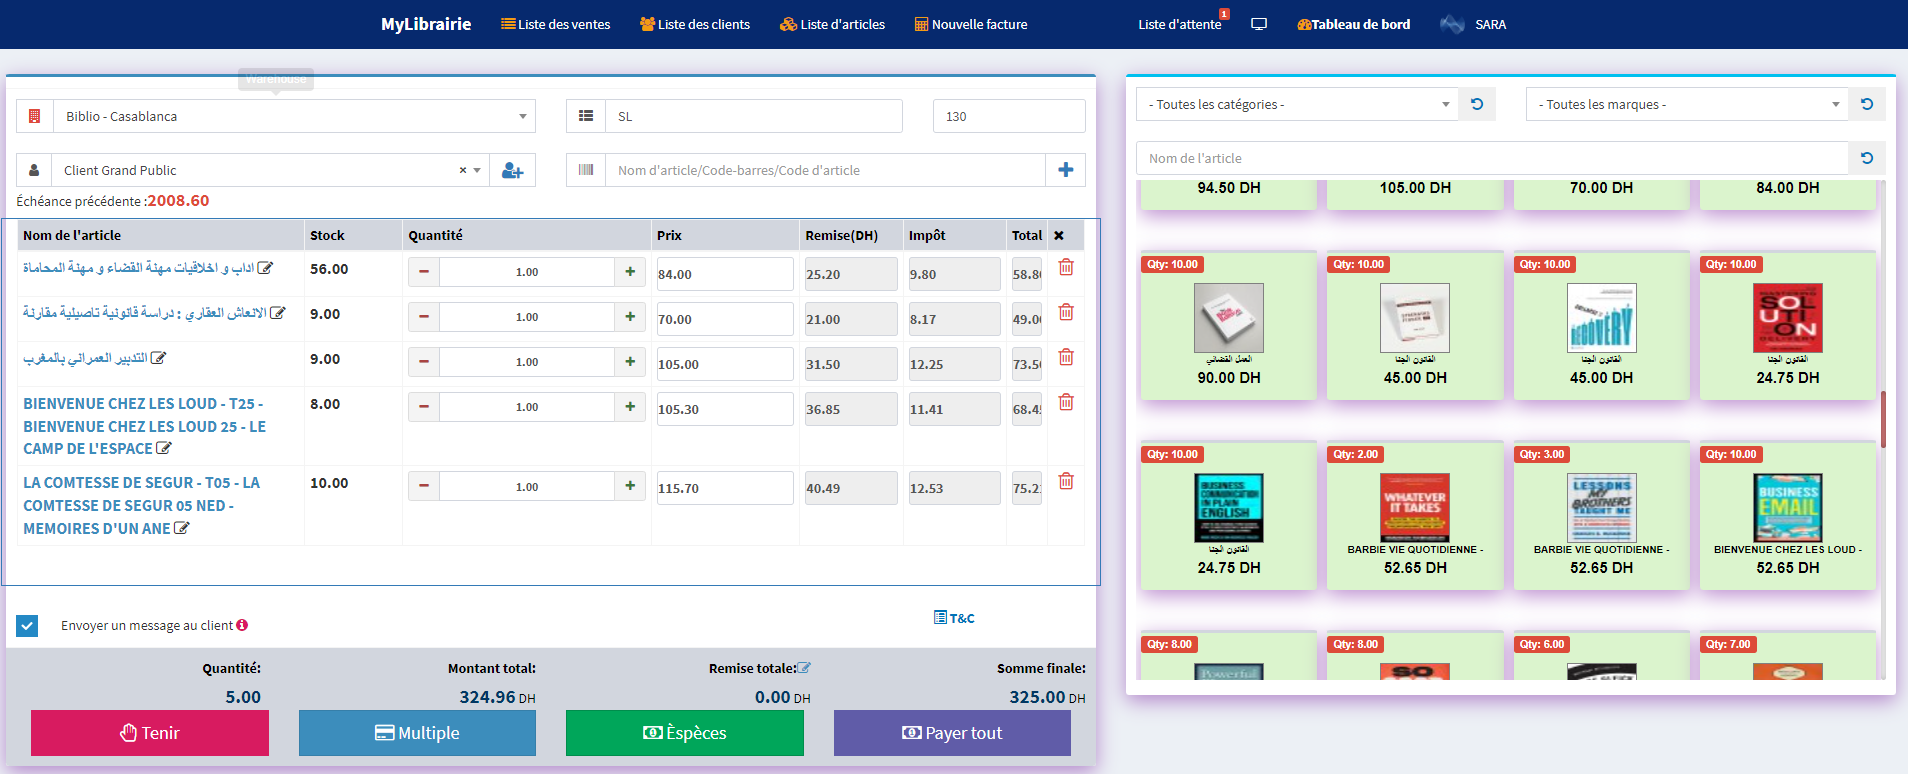1908x774 pixels.
Task: Delete the first article row with trash icon
Action: [x=1066, y=268]
